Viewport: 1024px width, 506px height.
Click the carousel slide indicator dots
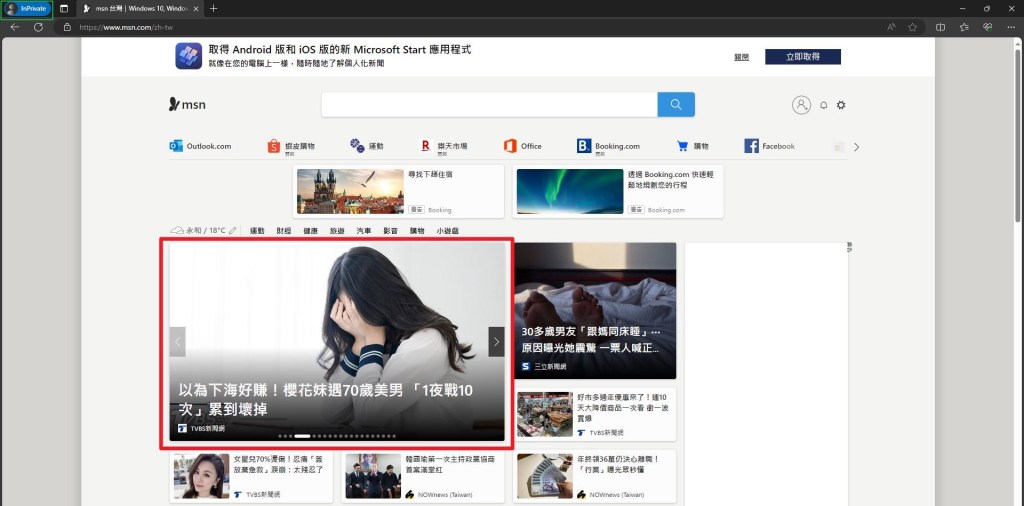[337, 436]
